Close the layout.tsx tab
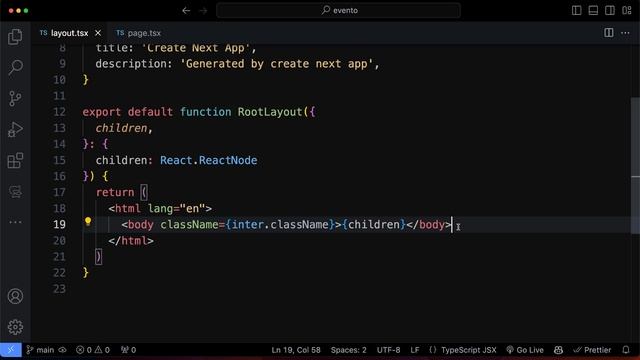 click(98, 33)
